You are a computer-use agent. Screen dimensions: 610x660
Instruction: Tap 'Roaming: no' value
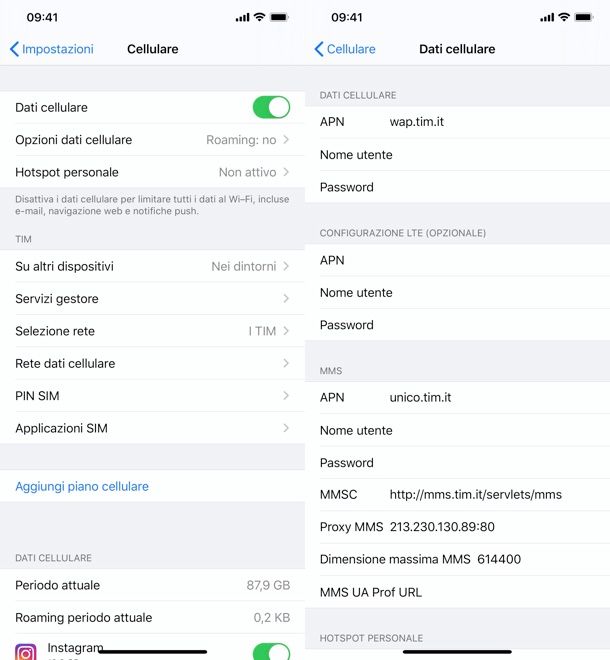coord(241,140)
